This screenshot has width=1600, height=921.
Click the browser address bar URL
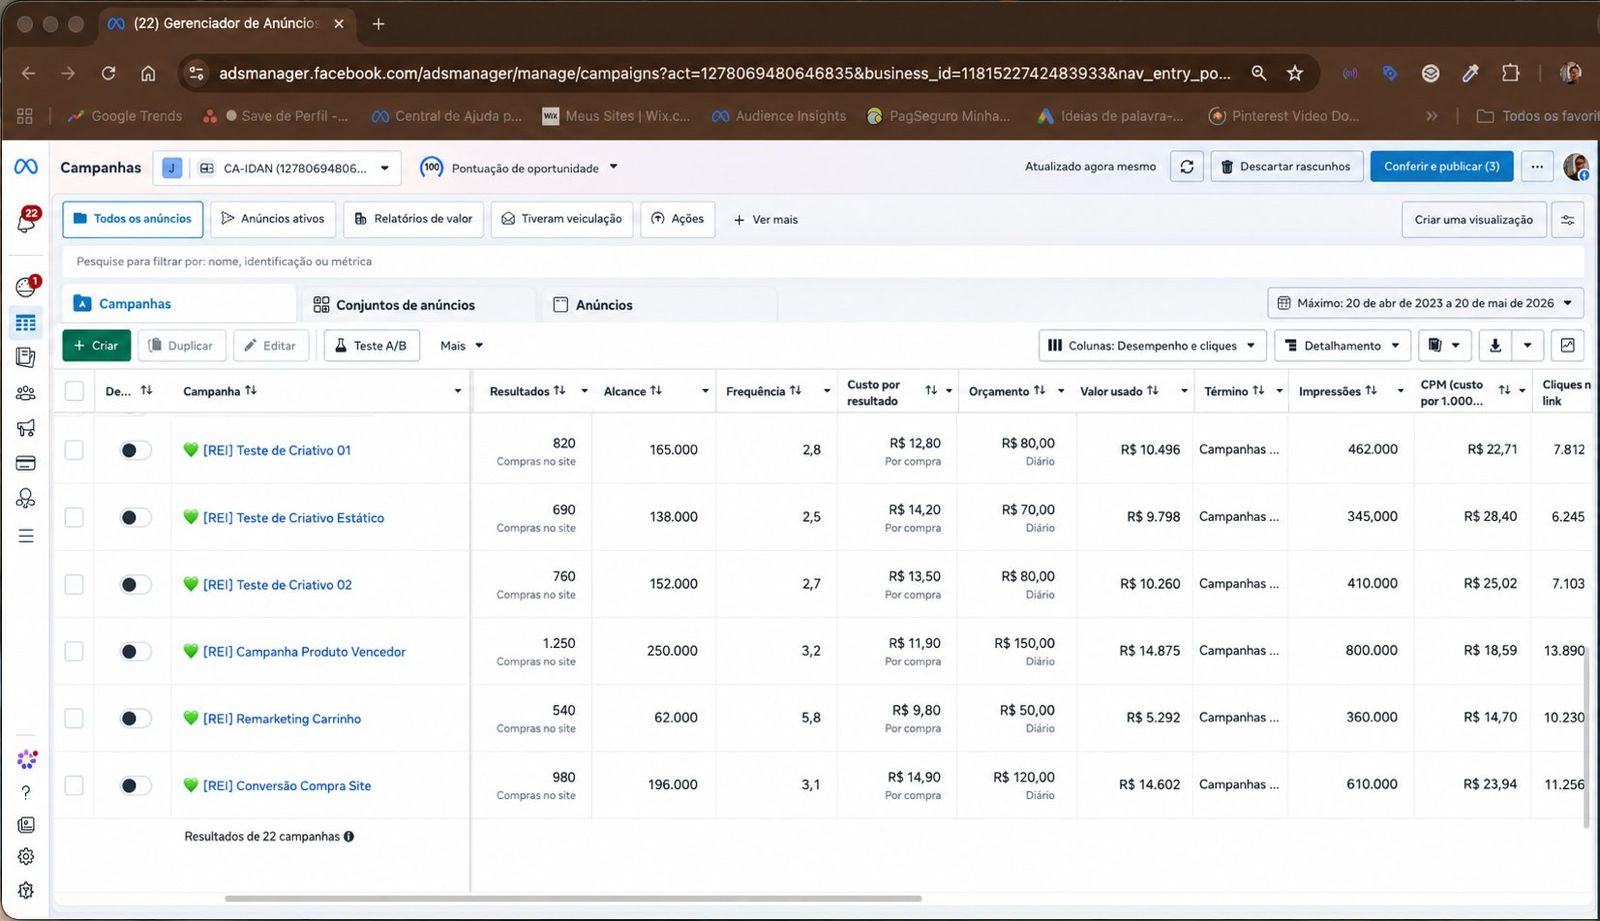[x=725, y=73]
